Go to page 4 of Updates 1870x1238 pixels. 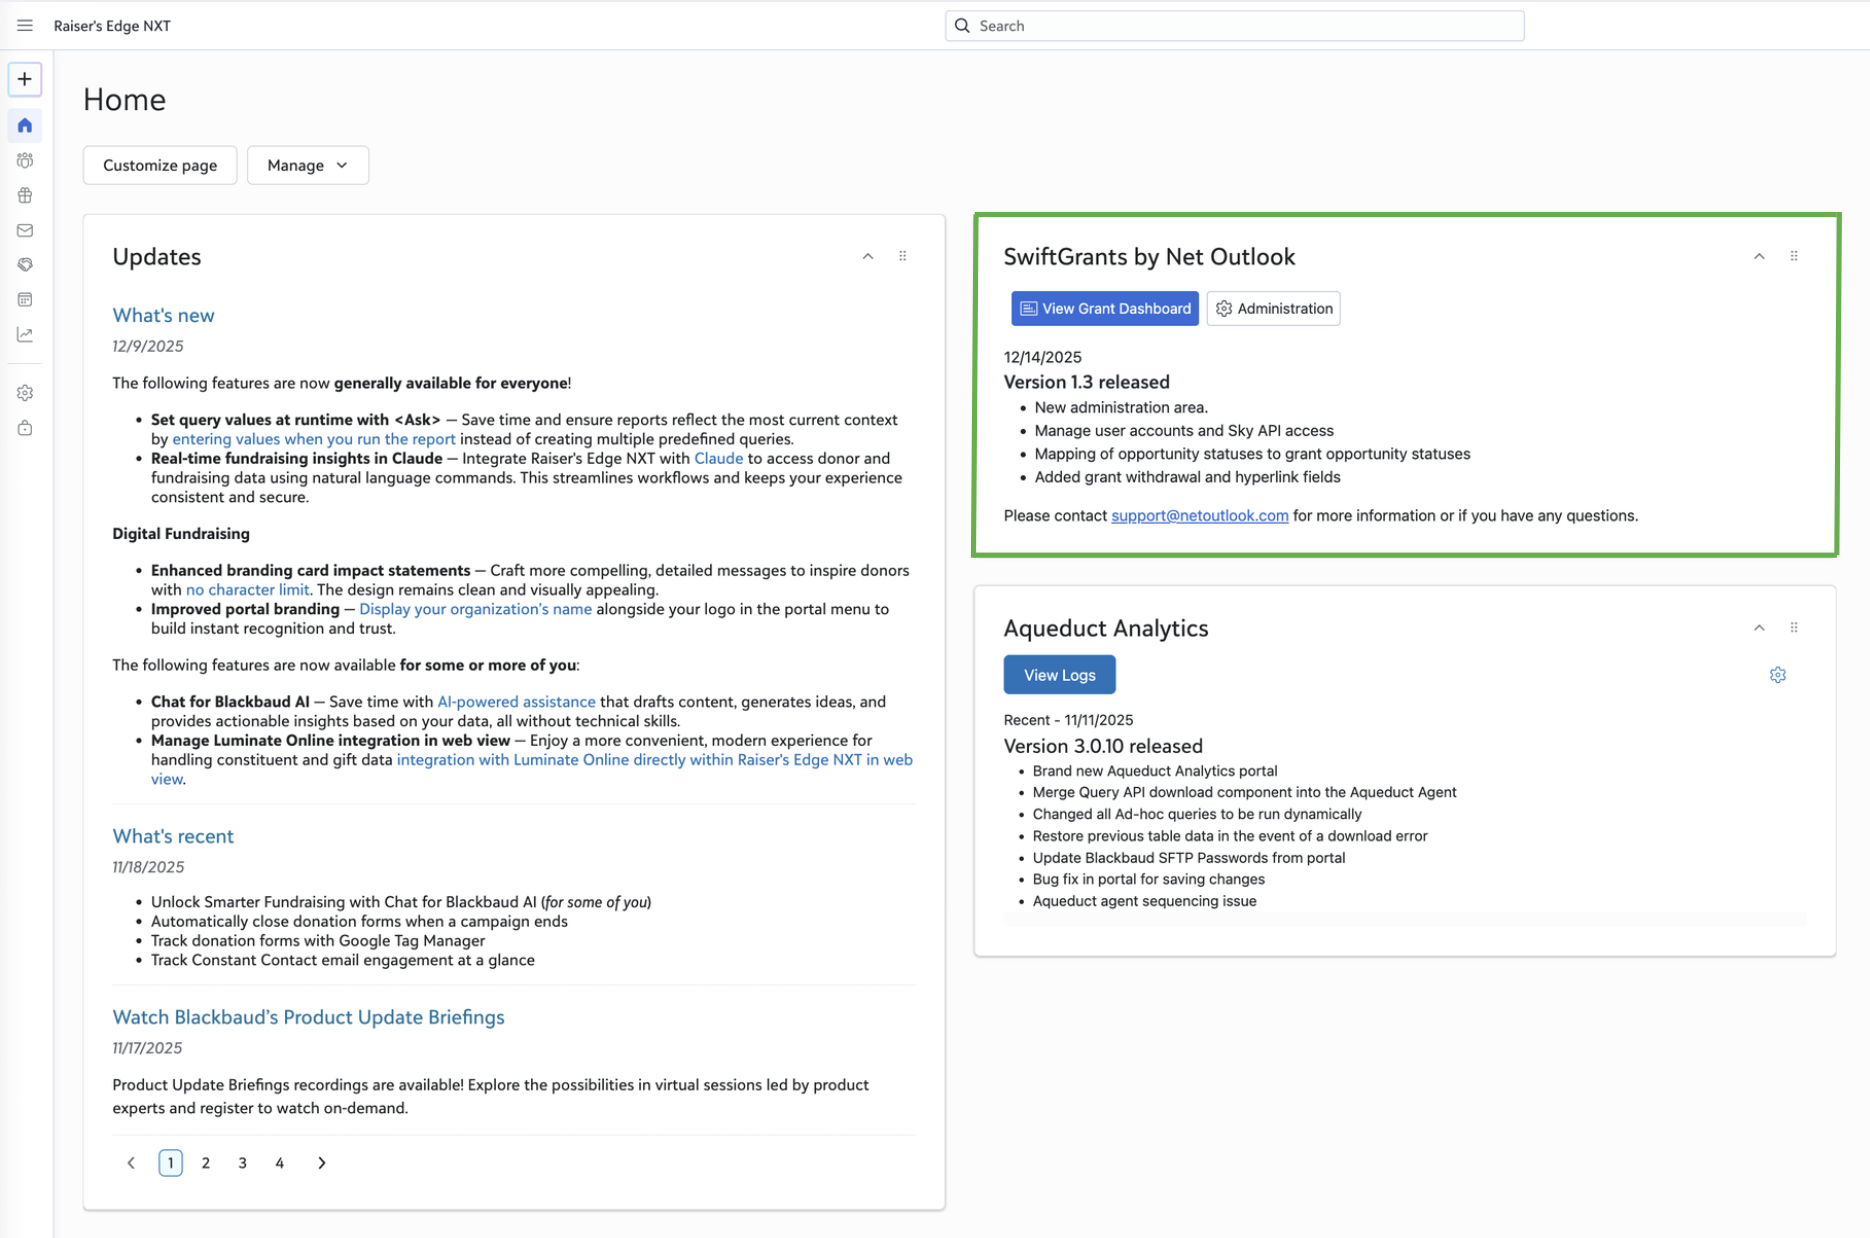(x=280, y=1163)
